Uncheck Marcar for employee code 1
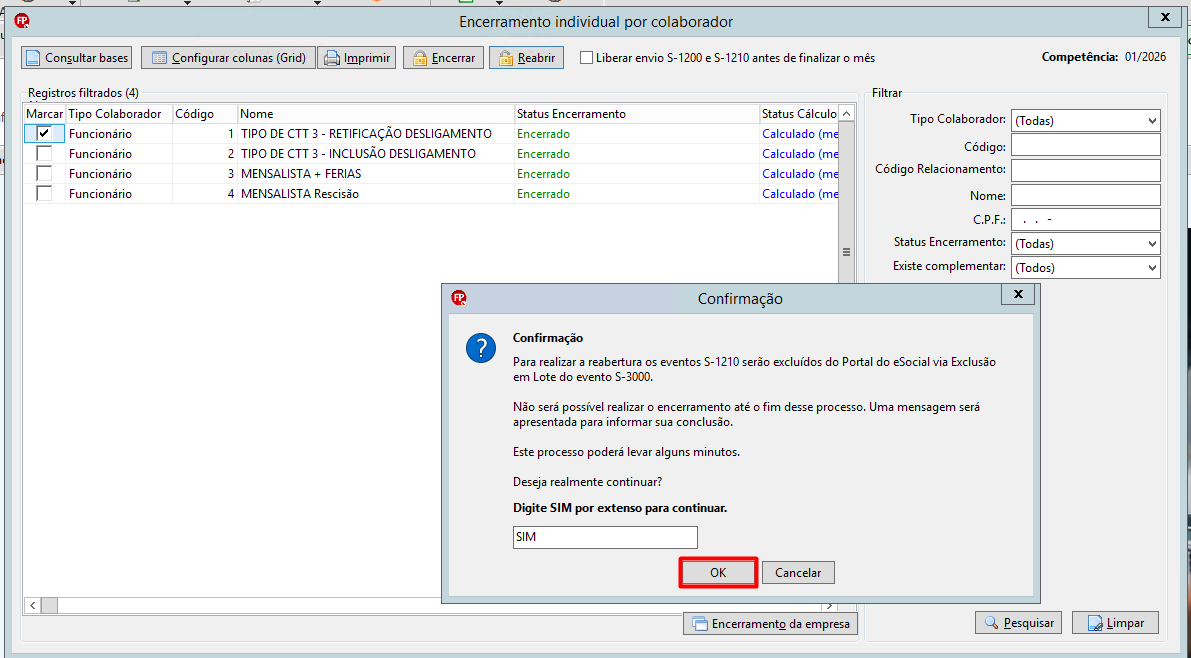Viewport: 1191px width, 658px height. pos(44,134)
